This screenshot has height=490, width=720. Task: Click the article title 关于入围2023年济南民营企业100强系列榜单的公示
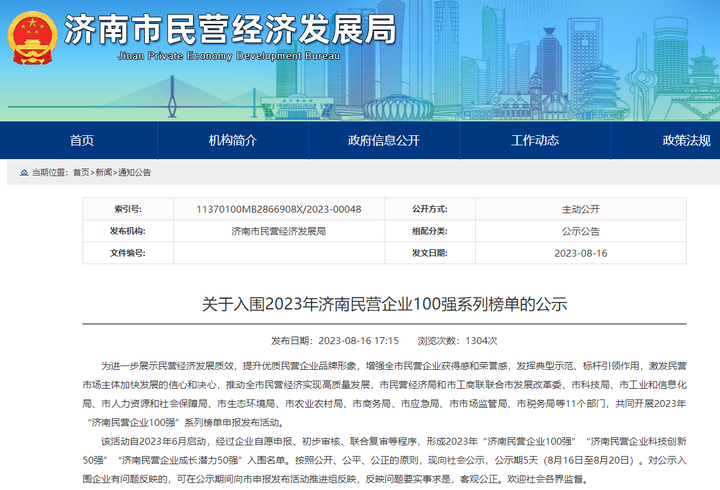pos(384,304)
